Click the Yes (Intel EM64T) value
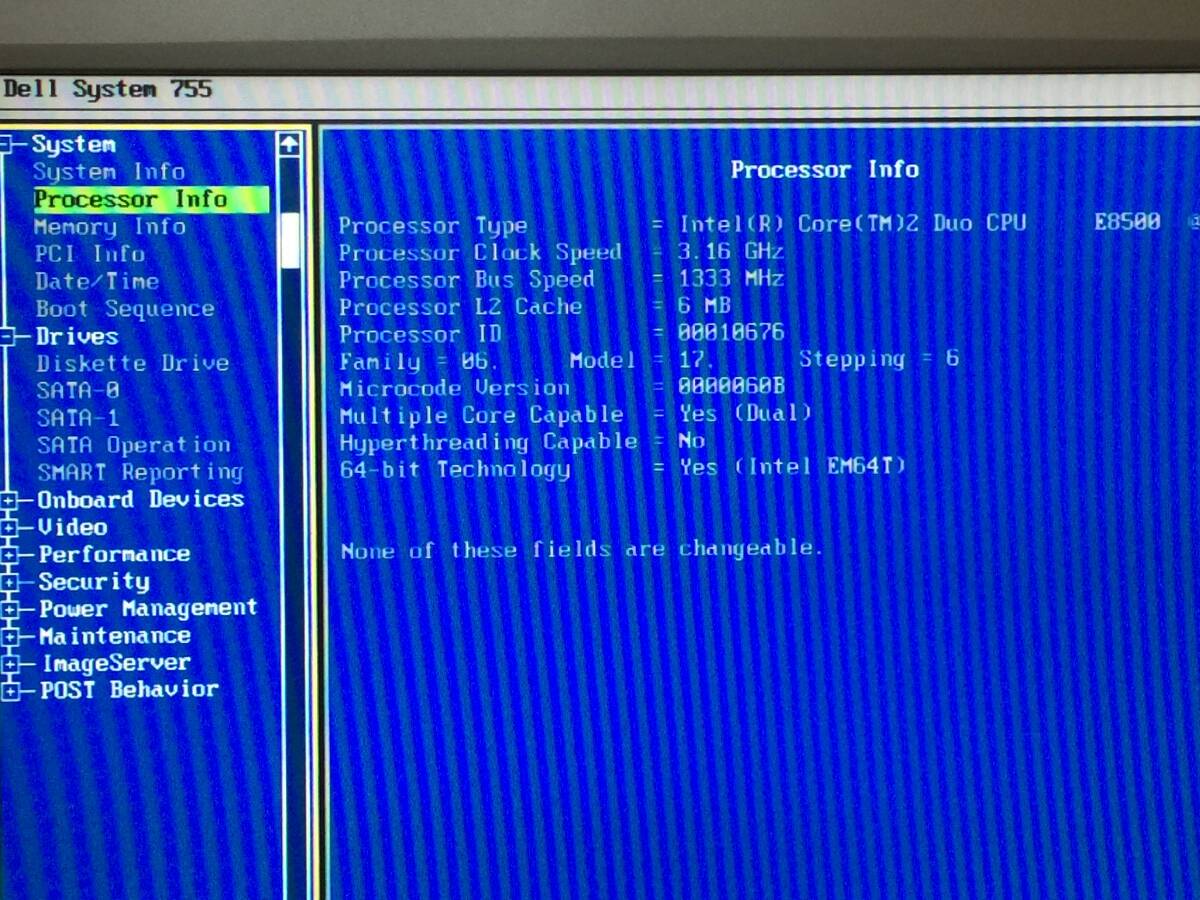1200x900 pixels. pyautogui.click(x=792, y=468)
